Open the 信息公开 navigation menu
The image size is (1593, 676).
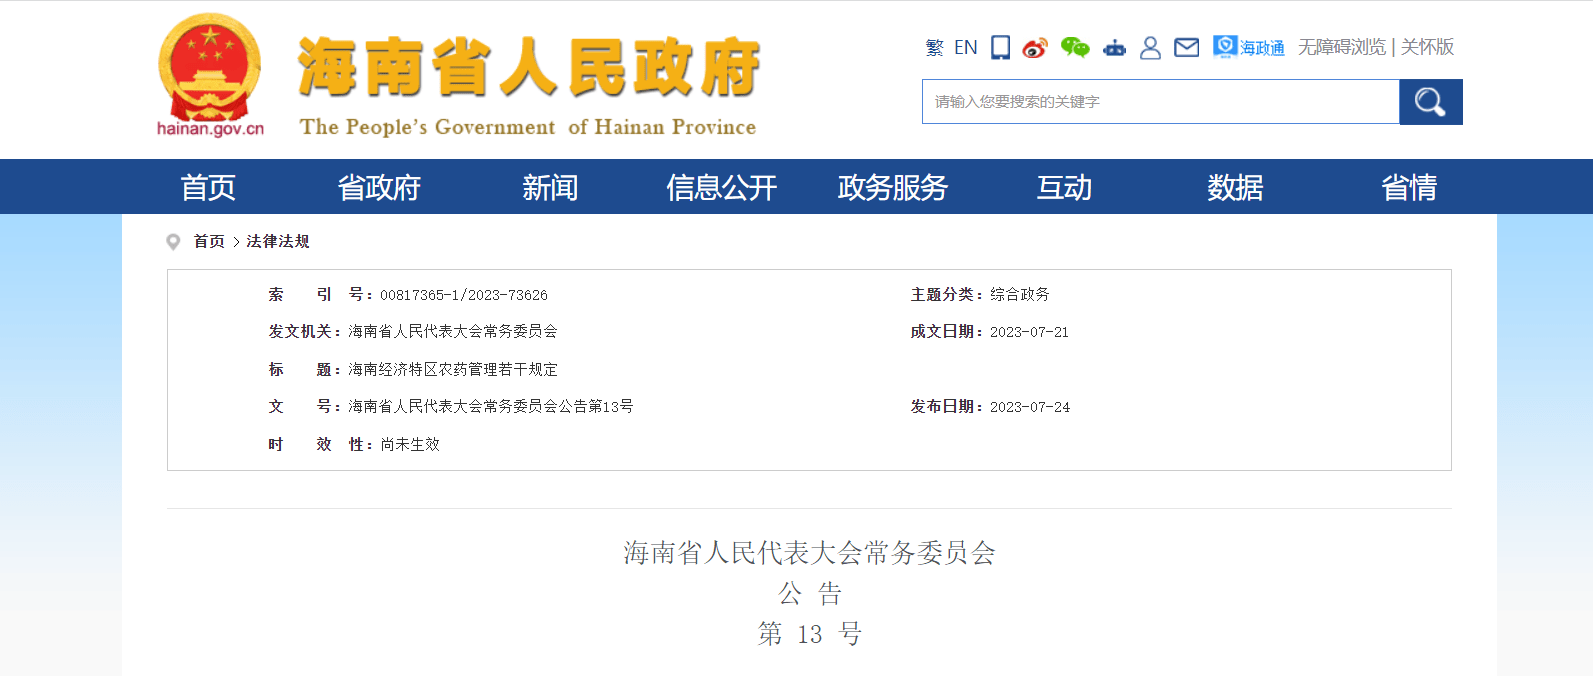(x=721, y=187)
